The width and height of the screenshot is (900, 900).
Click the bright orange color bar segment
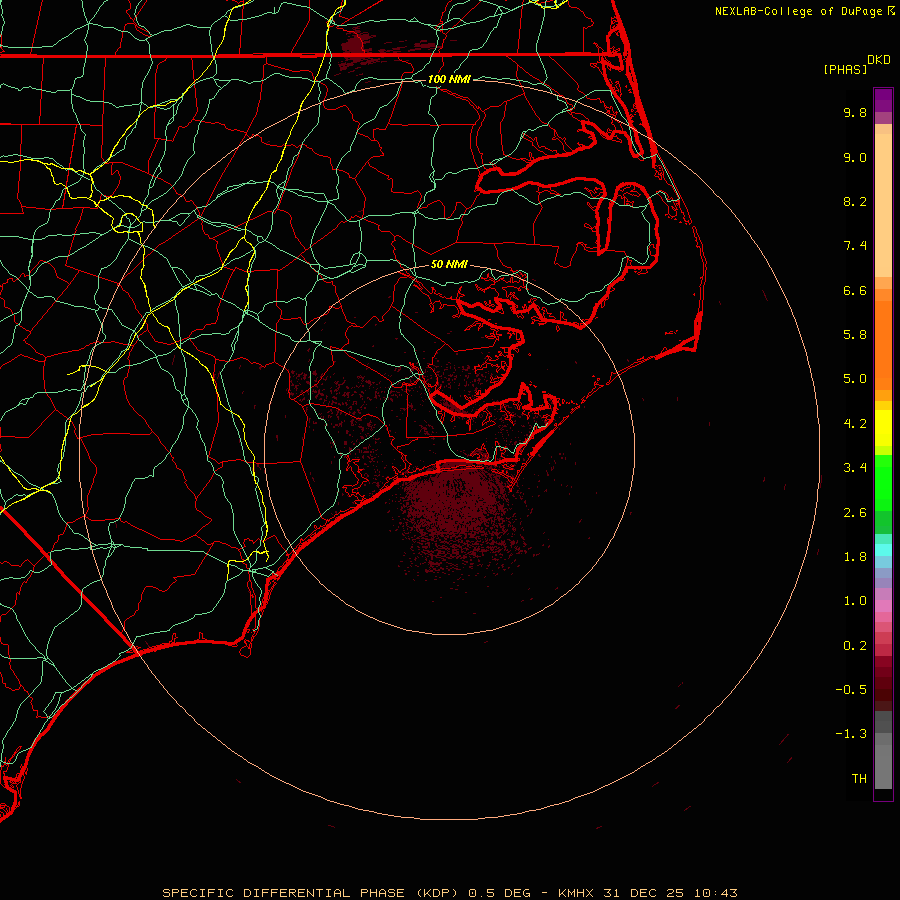pyautogui.click(x=883, y=344)
